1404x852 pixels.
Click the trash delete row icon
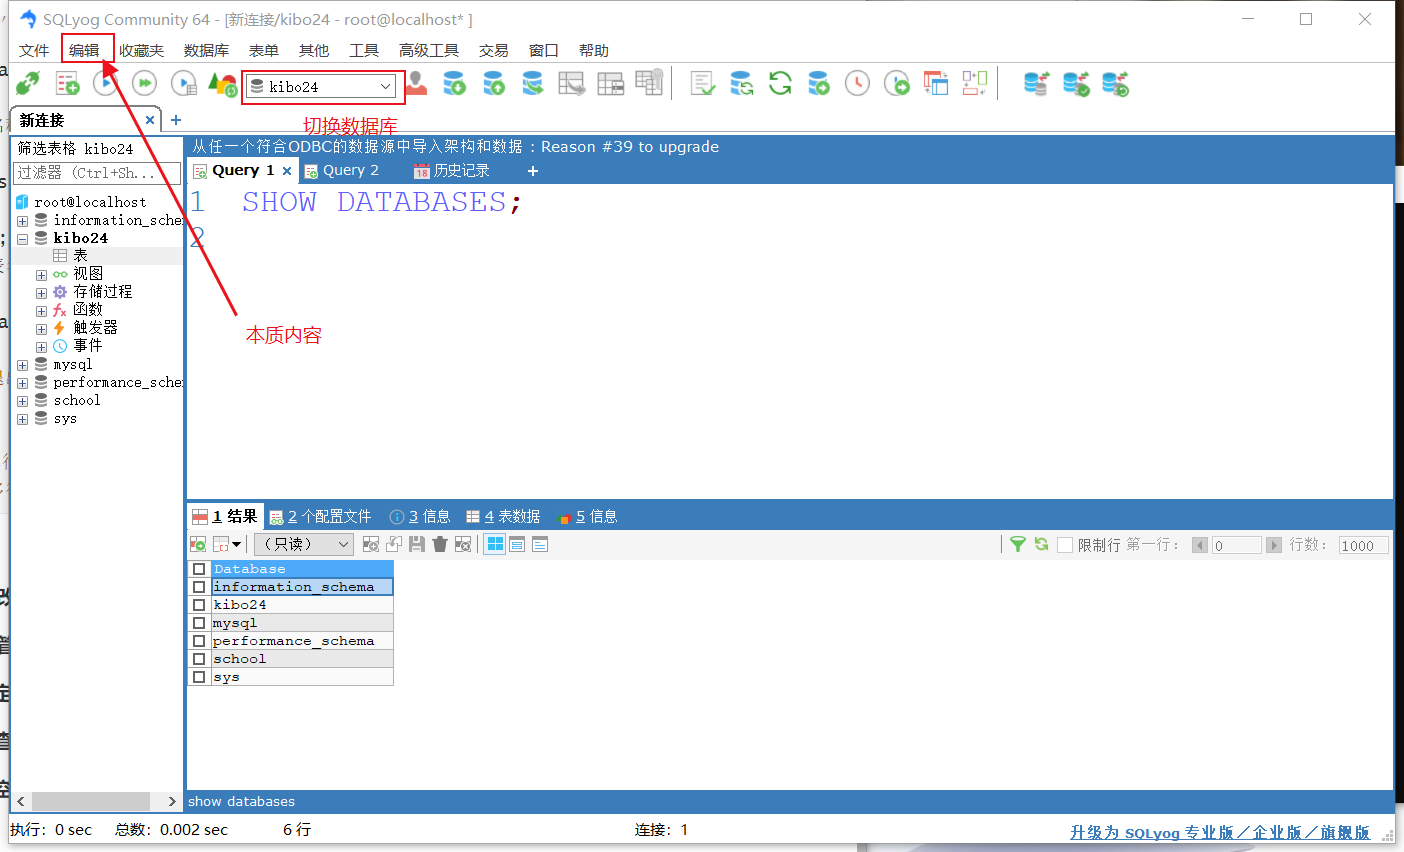(x=439, y=544)
